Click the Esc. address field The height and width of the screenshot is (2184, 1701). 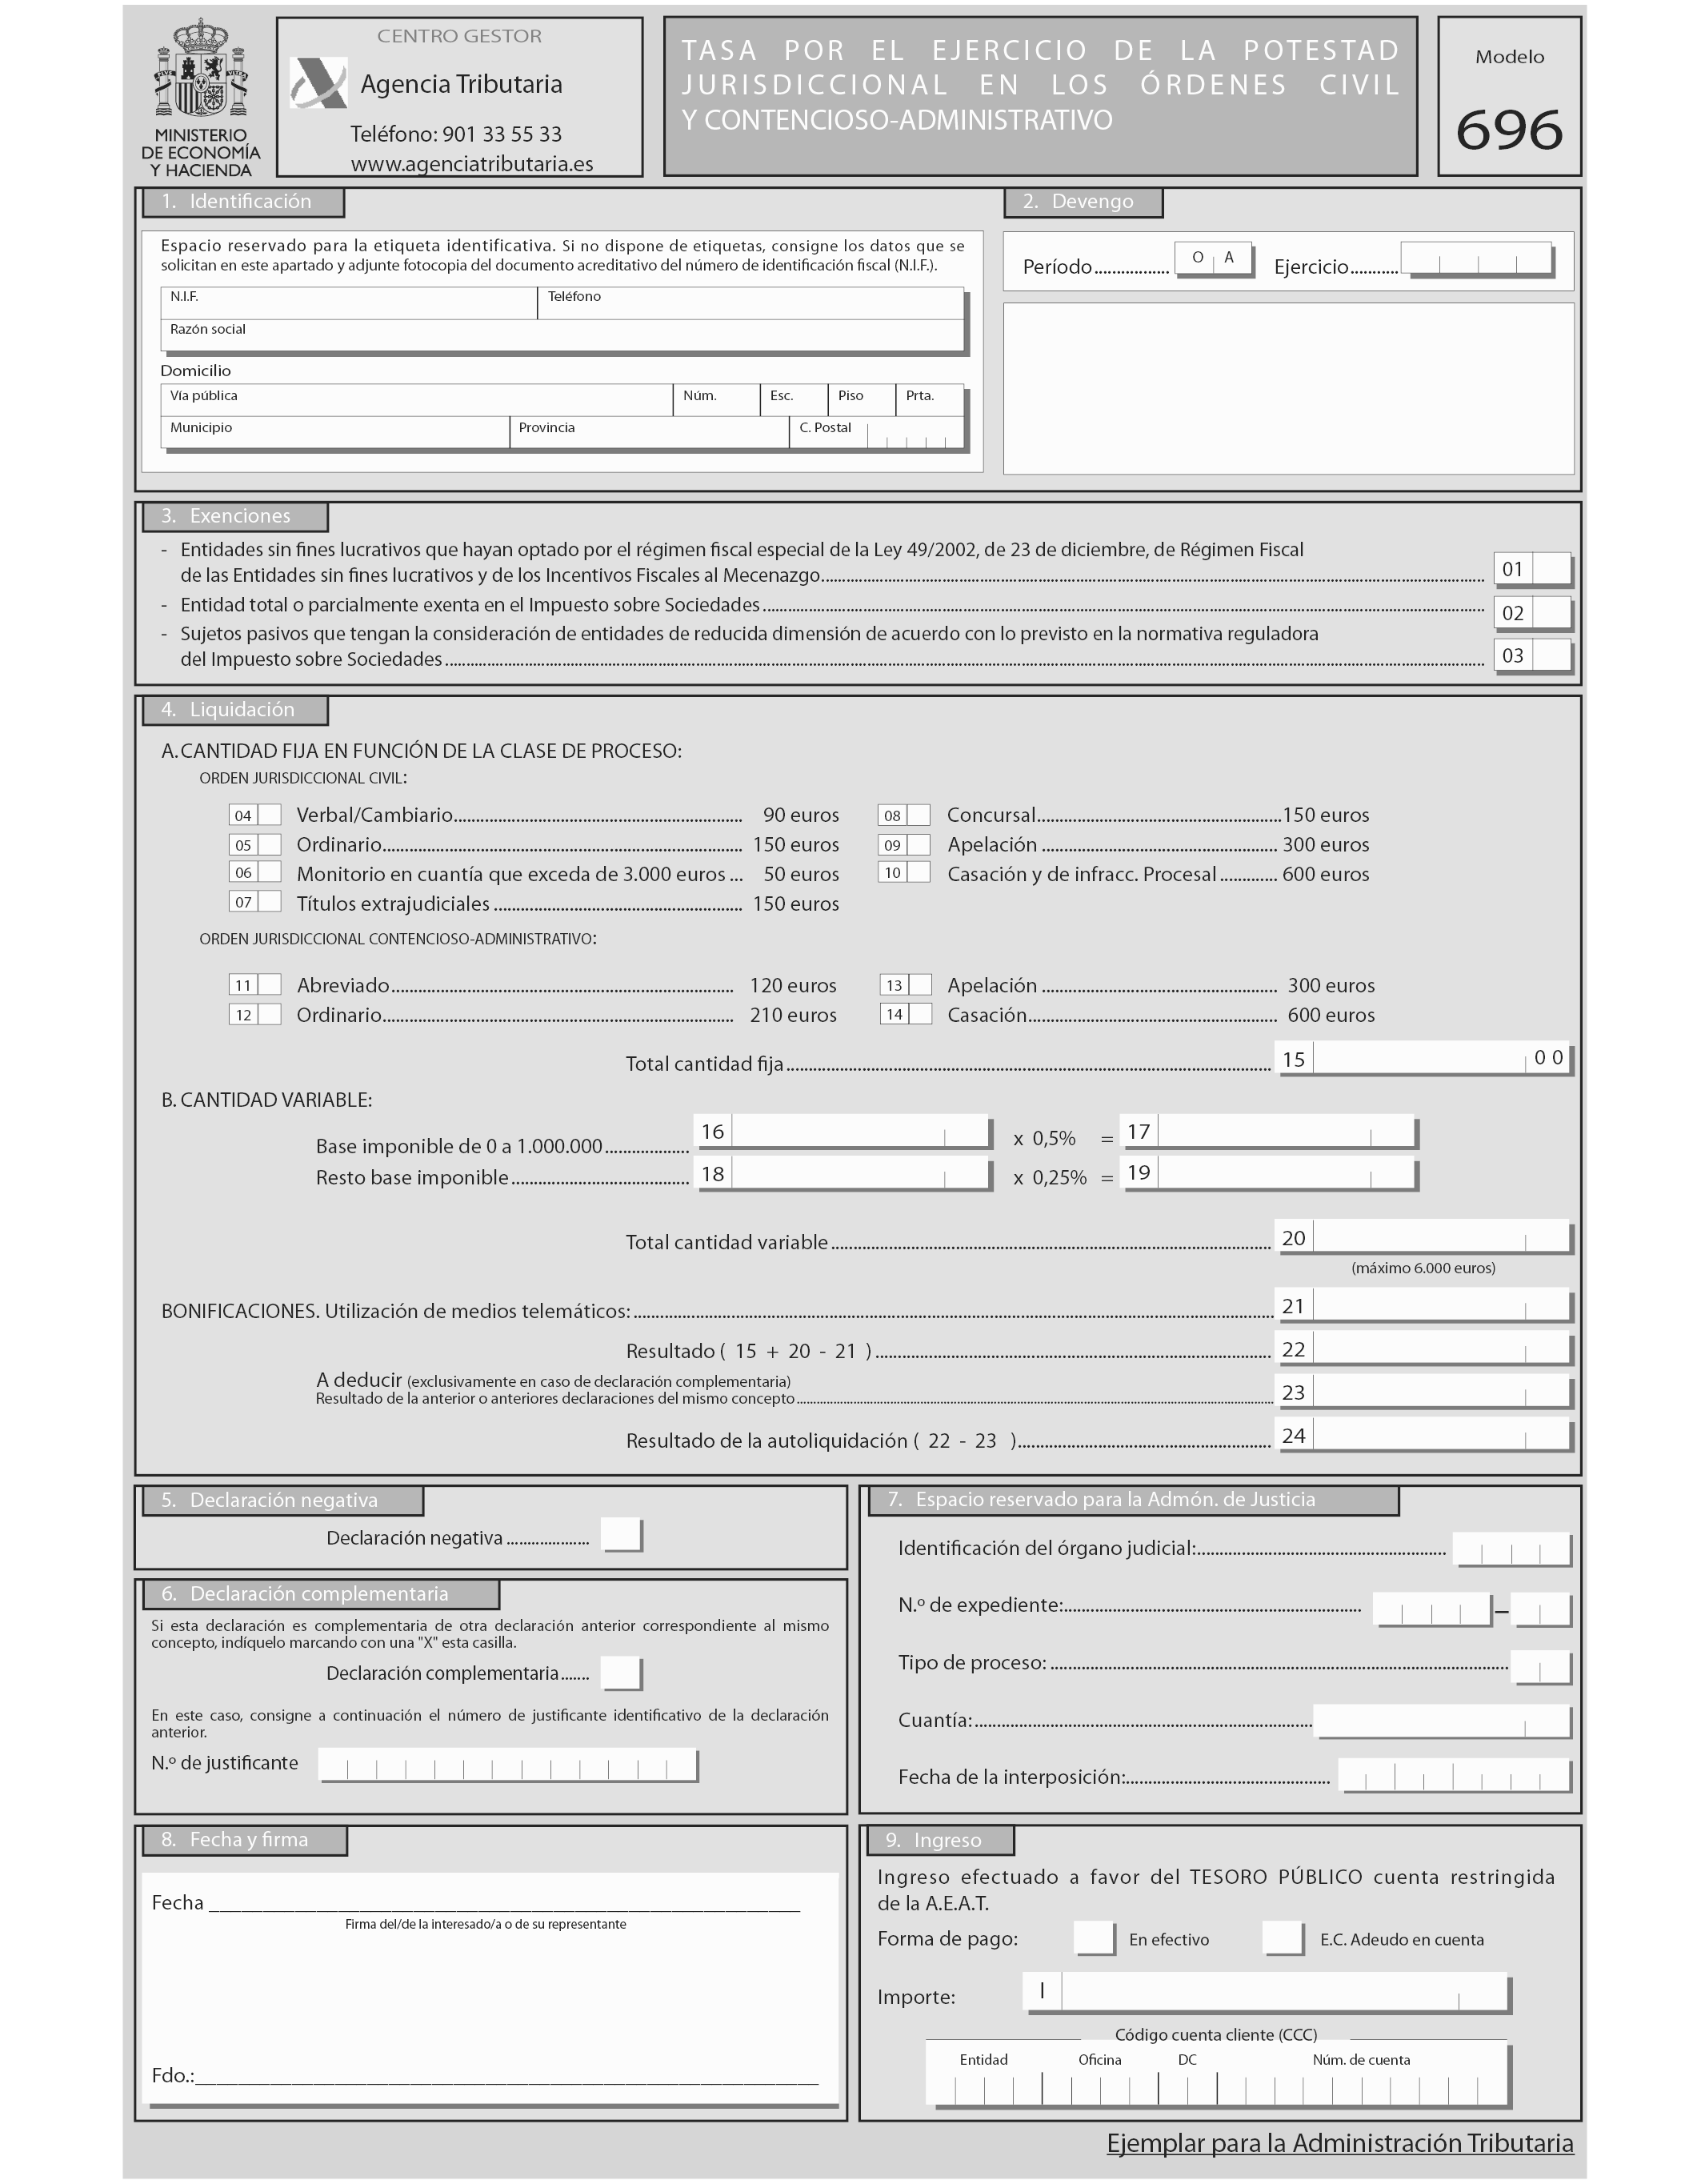click(794, 400)
